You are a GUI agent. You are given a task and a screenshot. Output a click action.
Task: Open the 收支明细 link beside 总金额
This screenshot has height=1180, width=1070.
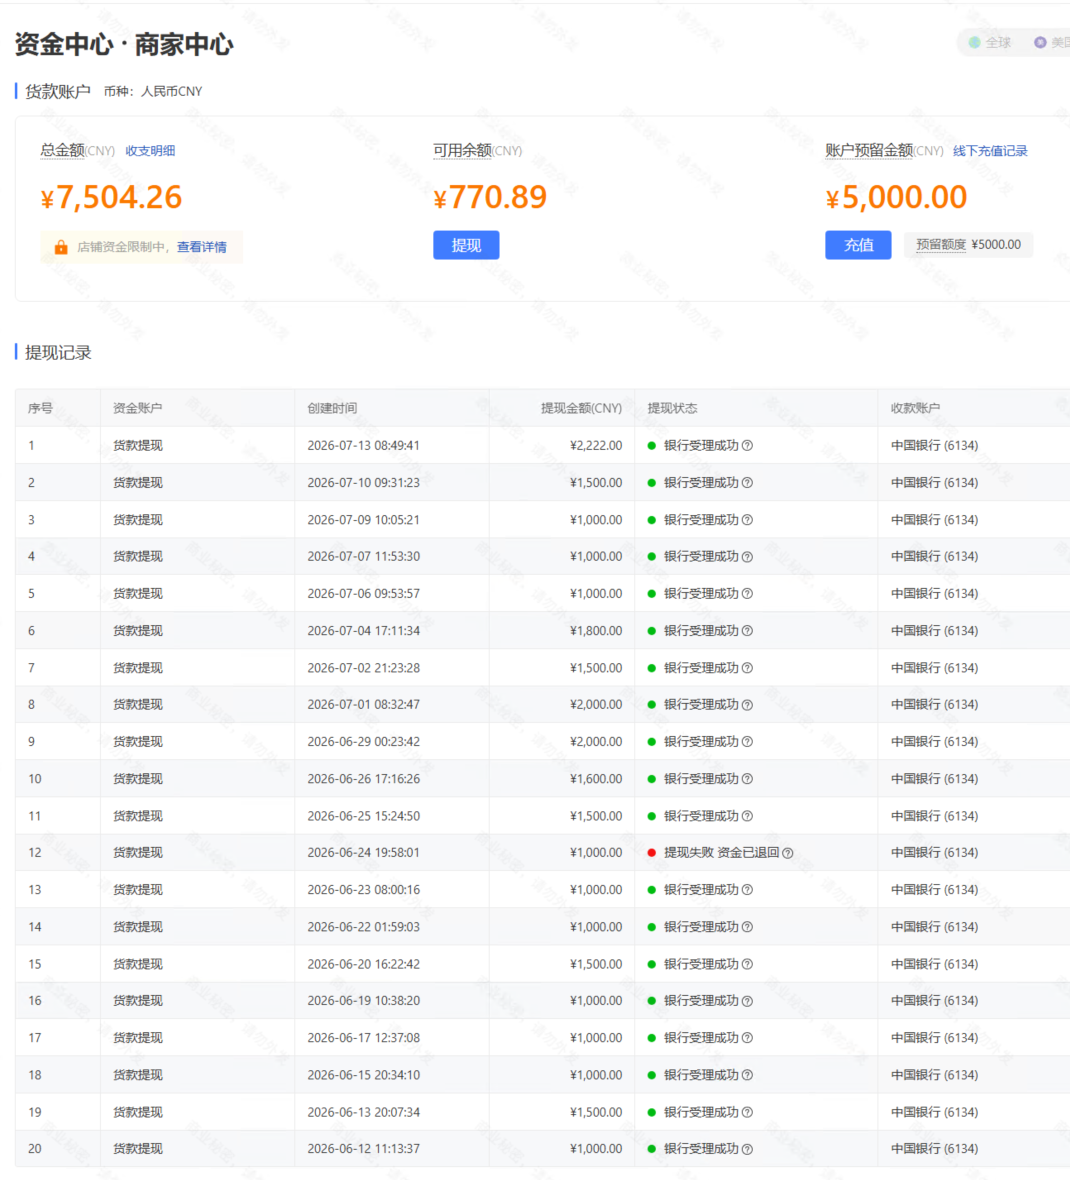tap(150, 151)
